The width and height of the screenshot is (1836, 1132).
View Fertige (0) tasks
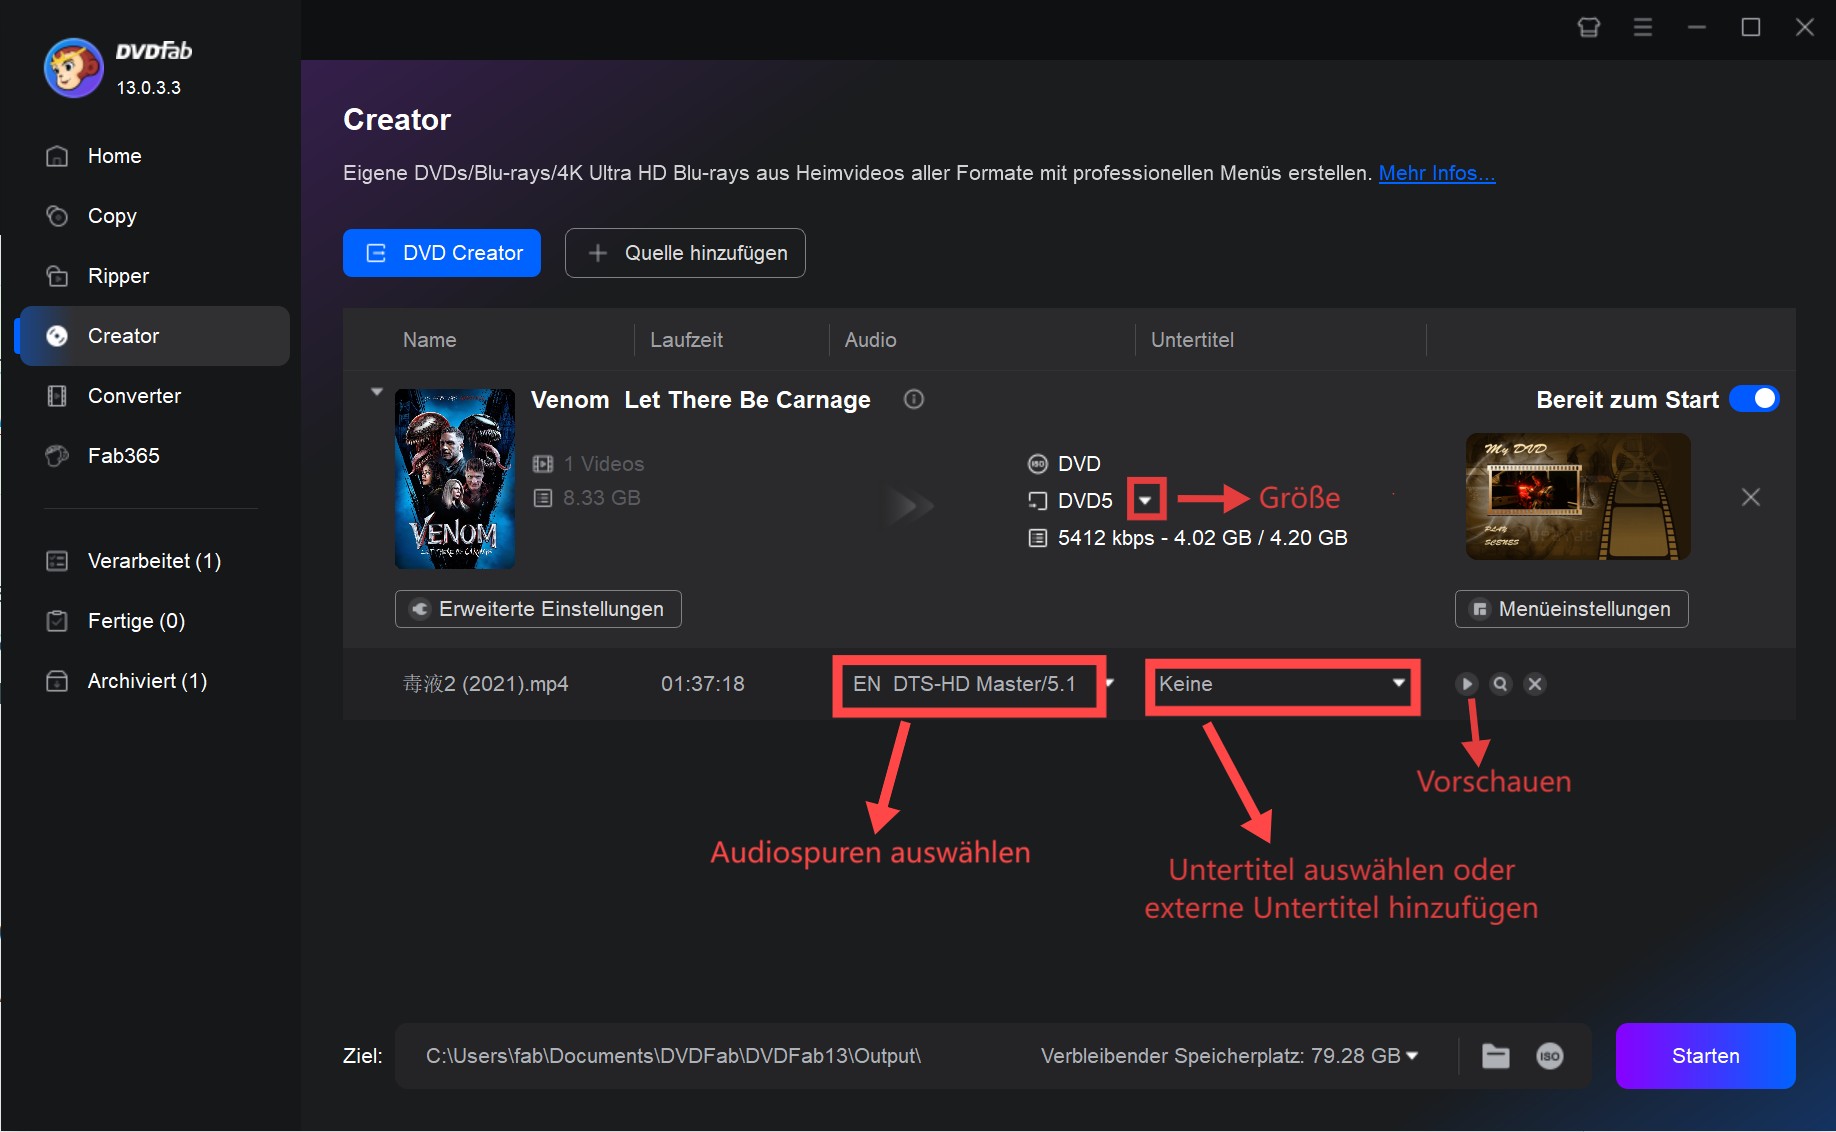pyautogui.click(x=154, y=621)
